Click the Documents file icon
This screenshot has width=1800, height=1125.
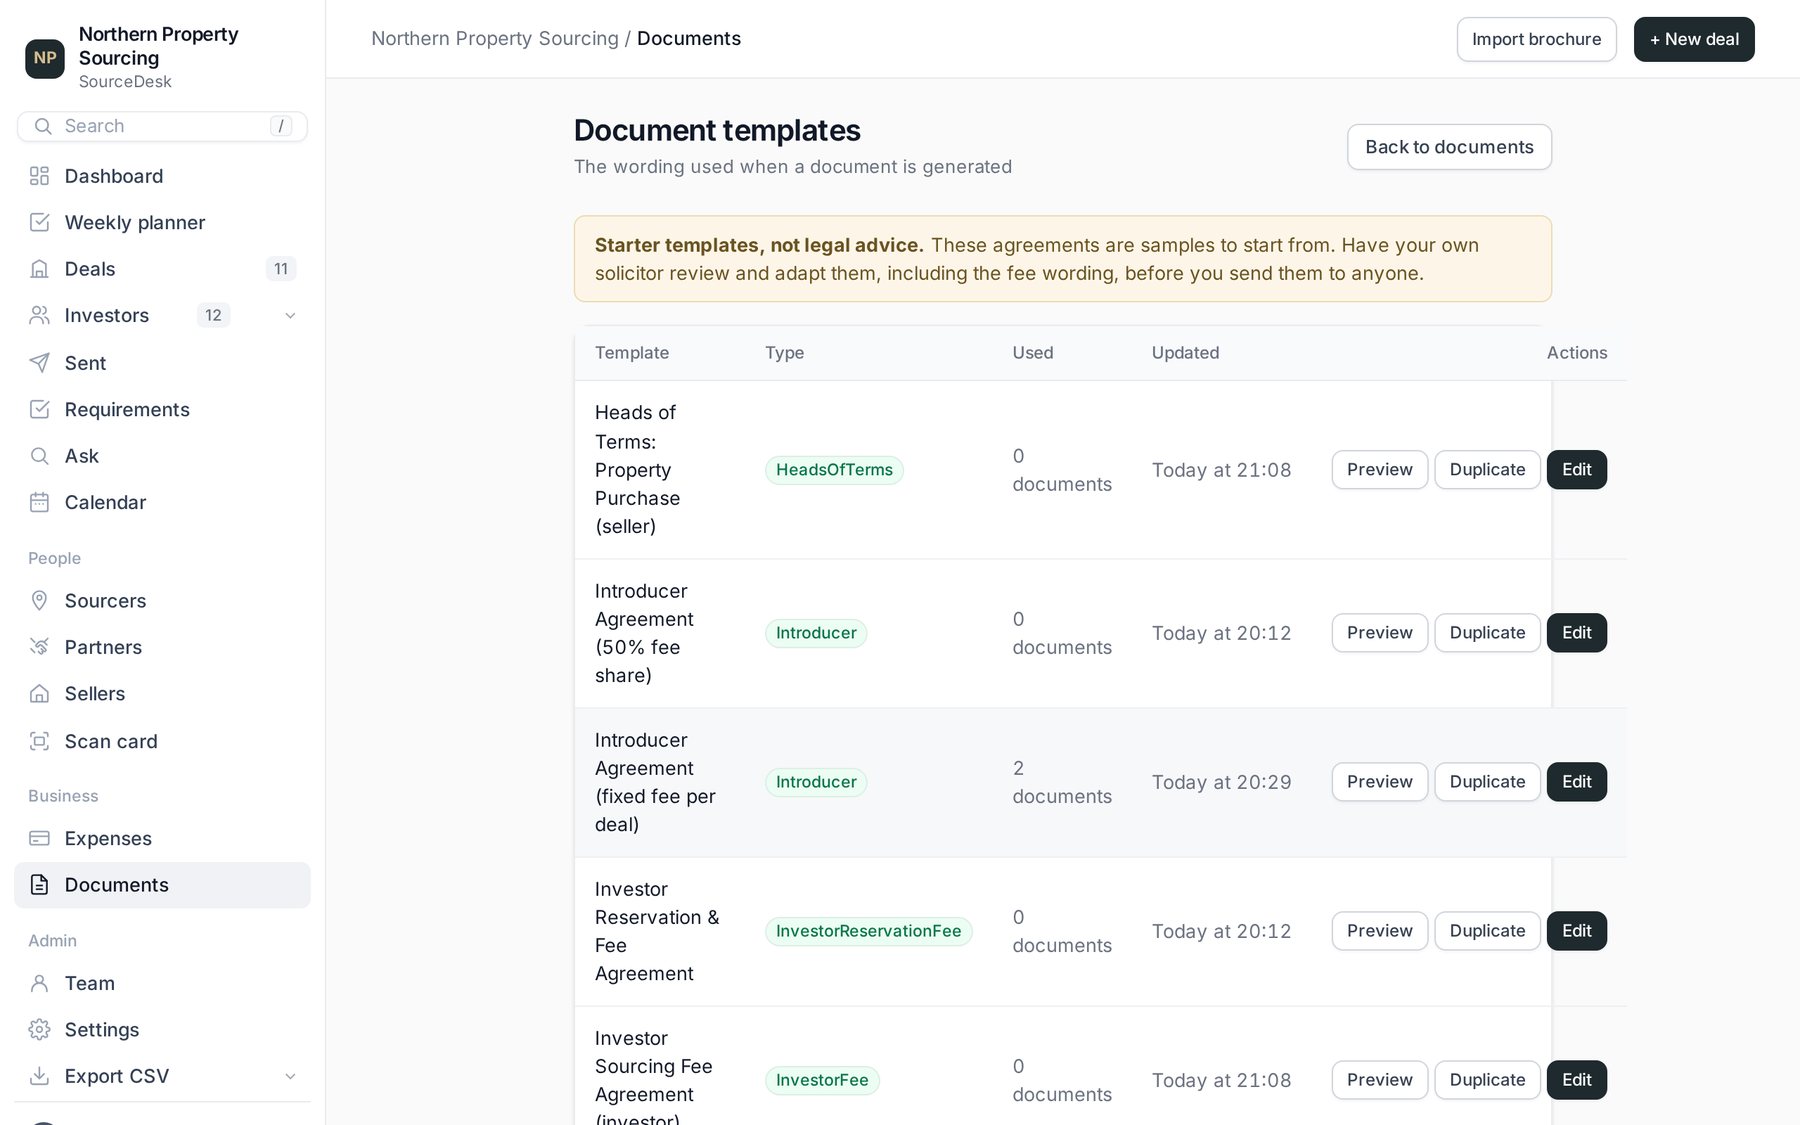[39, 885]
